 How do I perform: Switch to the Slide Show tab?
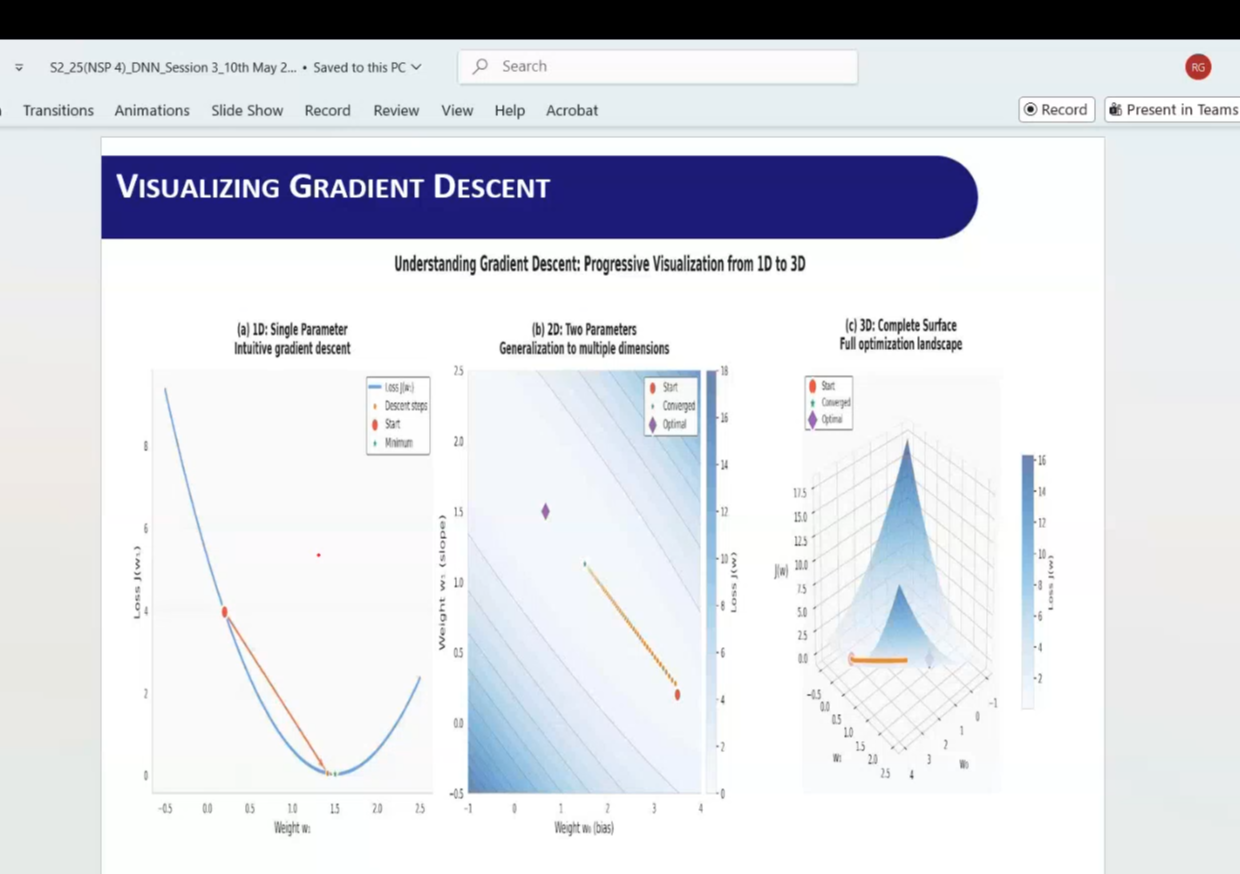[247, 110]
